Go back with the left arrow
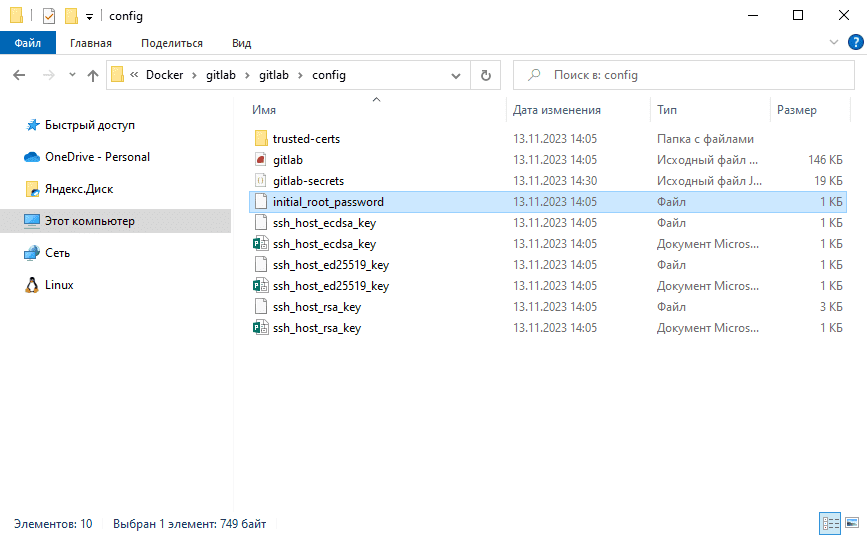The width and height of the screenshot is (867, 535). click(x=19, y=75)
